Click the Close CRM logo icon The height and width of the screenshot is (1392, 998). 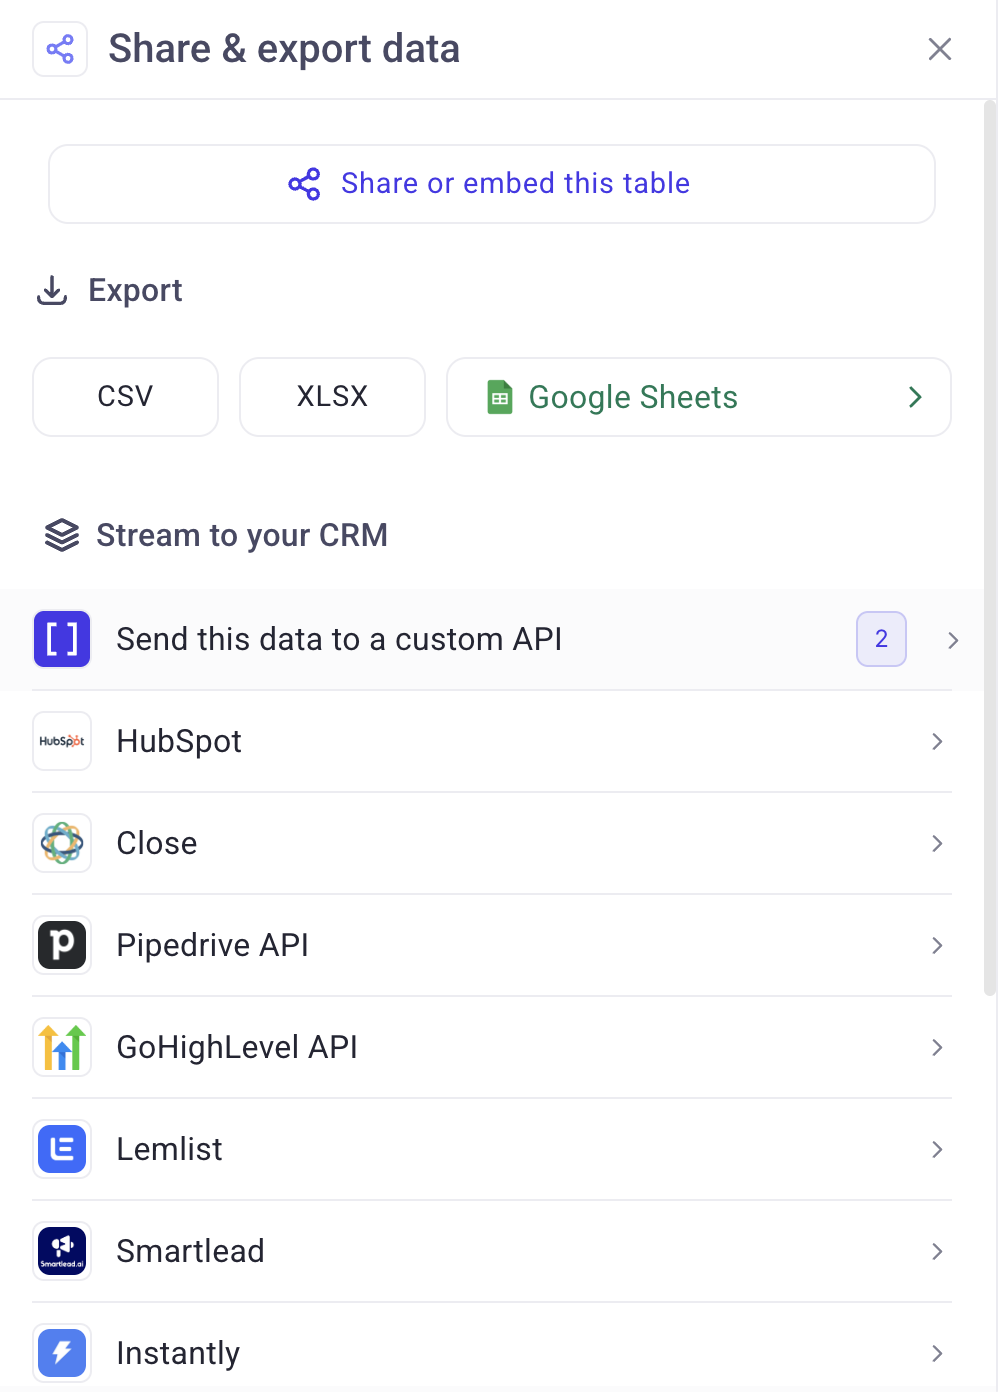(x=62, y=843)
